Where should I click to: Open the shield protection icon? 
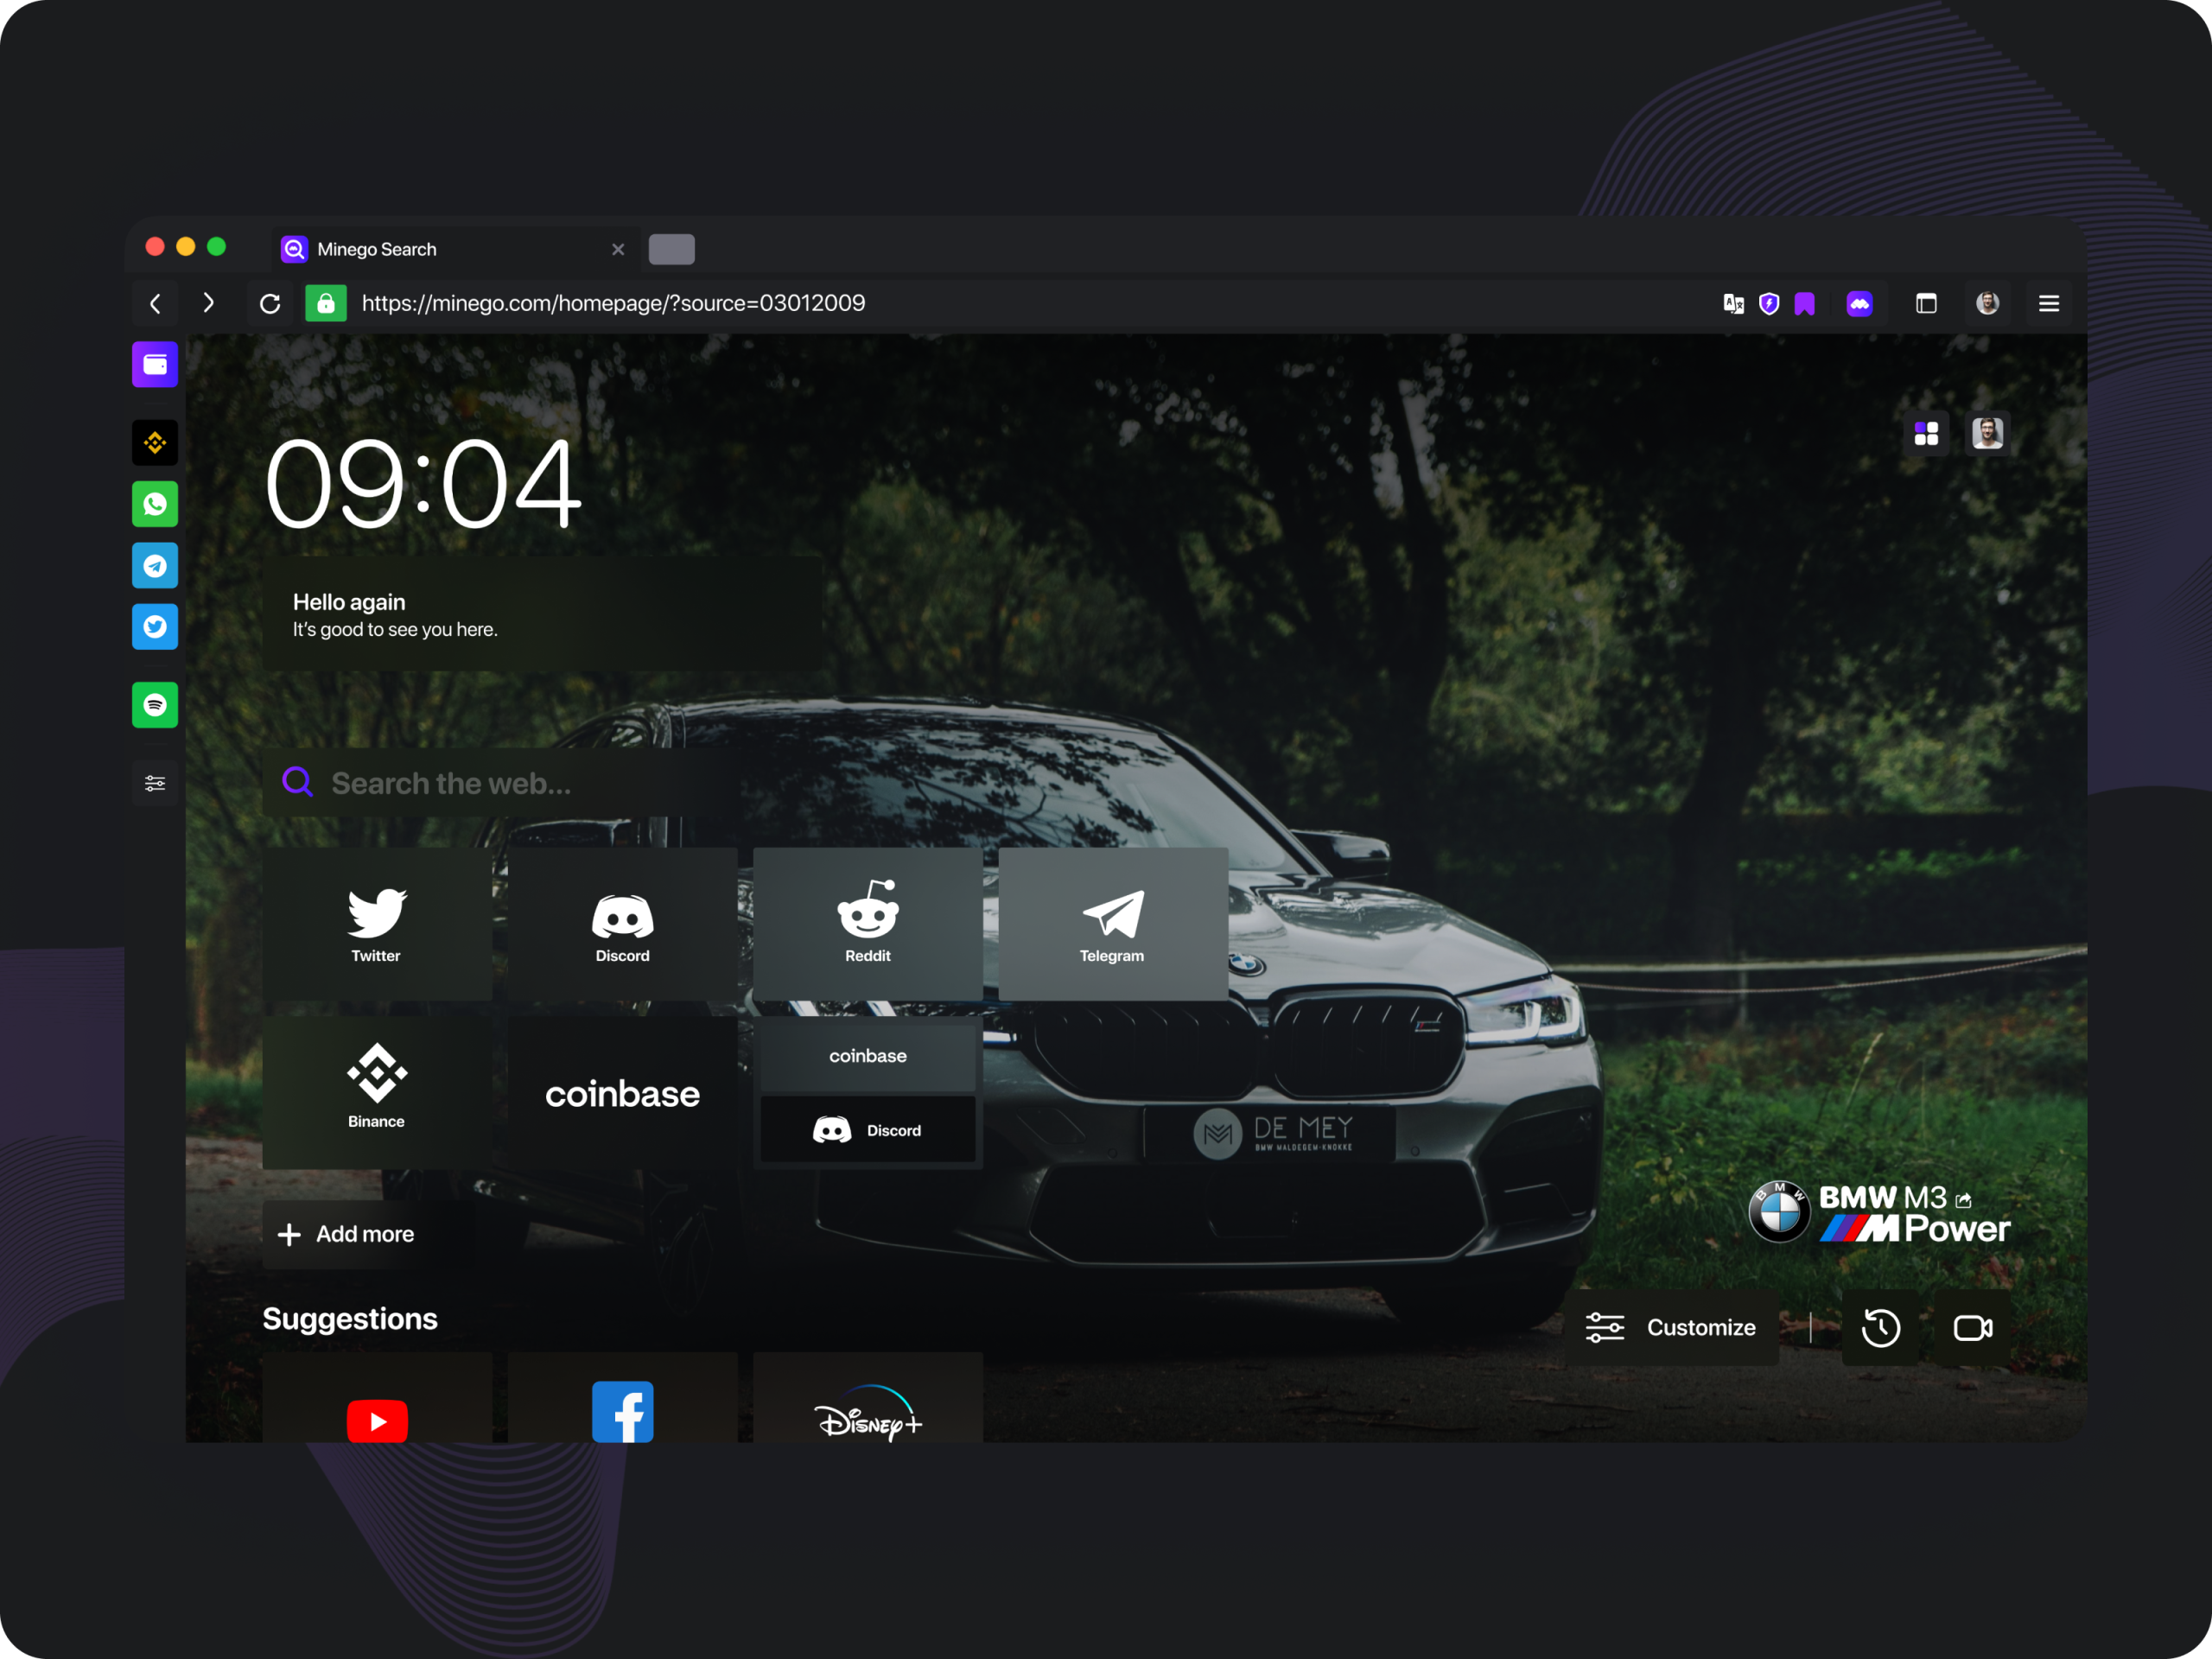tap(1769, 303)
